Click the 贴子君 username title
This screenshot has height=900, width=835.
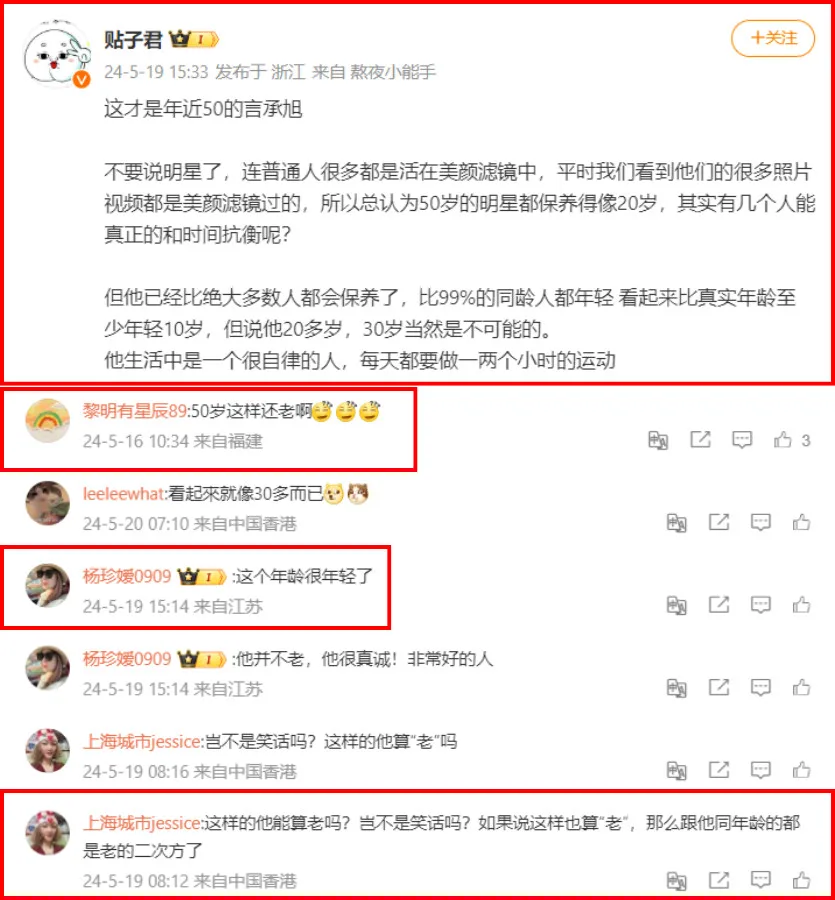click(133, 40)
